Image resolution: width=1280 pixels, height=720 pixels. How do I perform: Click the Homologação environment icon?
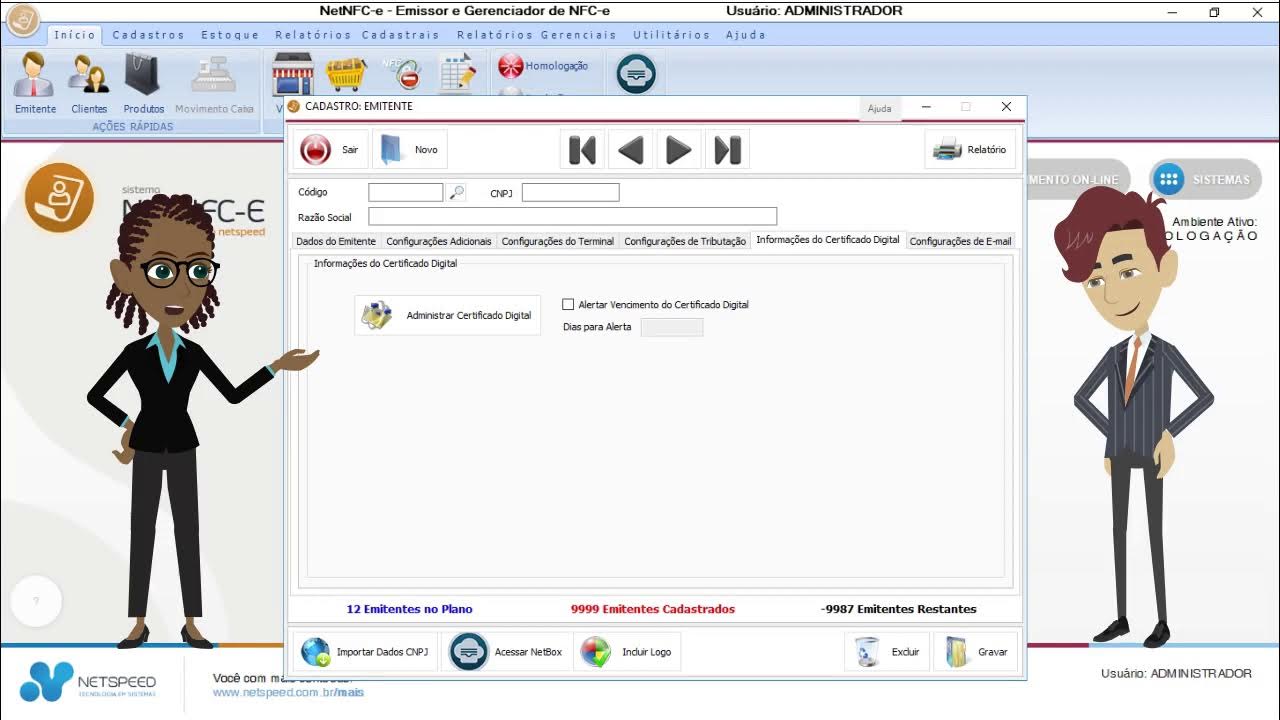[544, 66]
